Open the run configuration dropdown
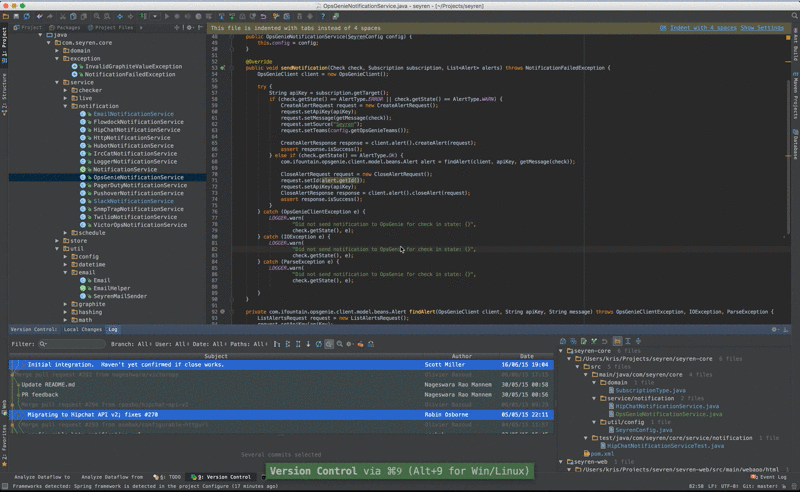 (155, 16)
